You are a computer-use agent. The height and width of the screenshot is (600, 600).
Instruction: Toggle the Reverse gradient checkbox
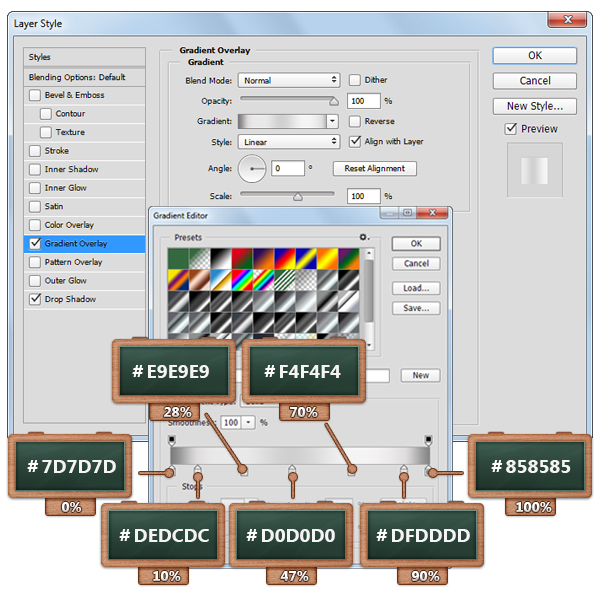(355, 121)
